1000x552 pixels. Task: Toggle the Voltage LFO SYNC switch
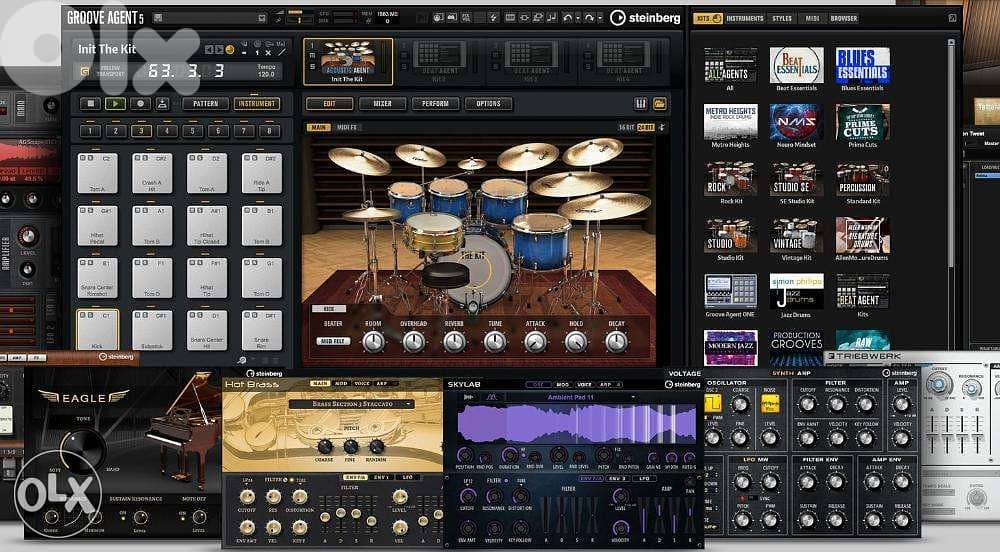click(753, 498)
